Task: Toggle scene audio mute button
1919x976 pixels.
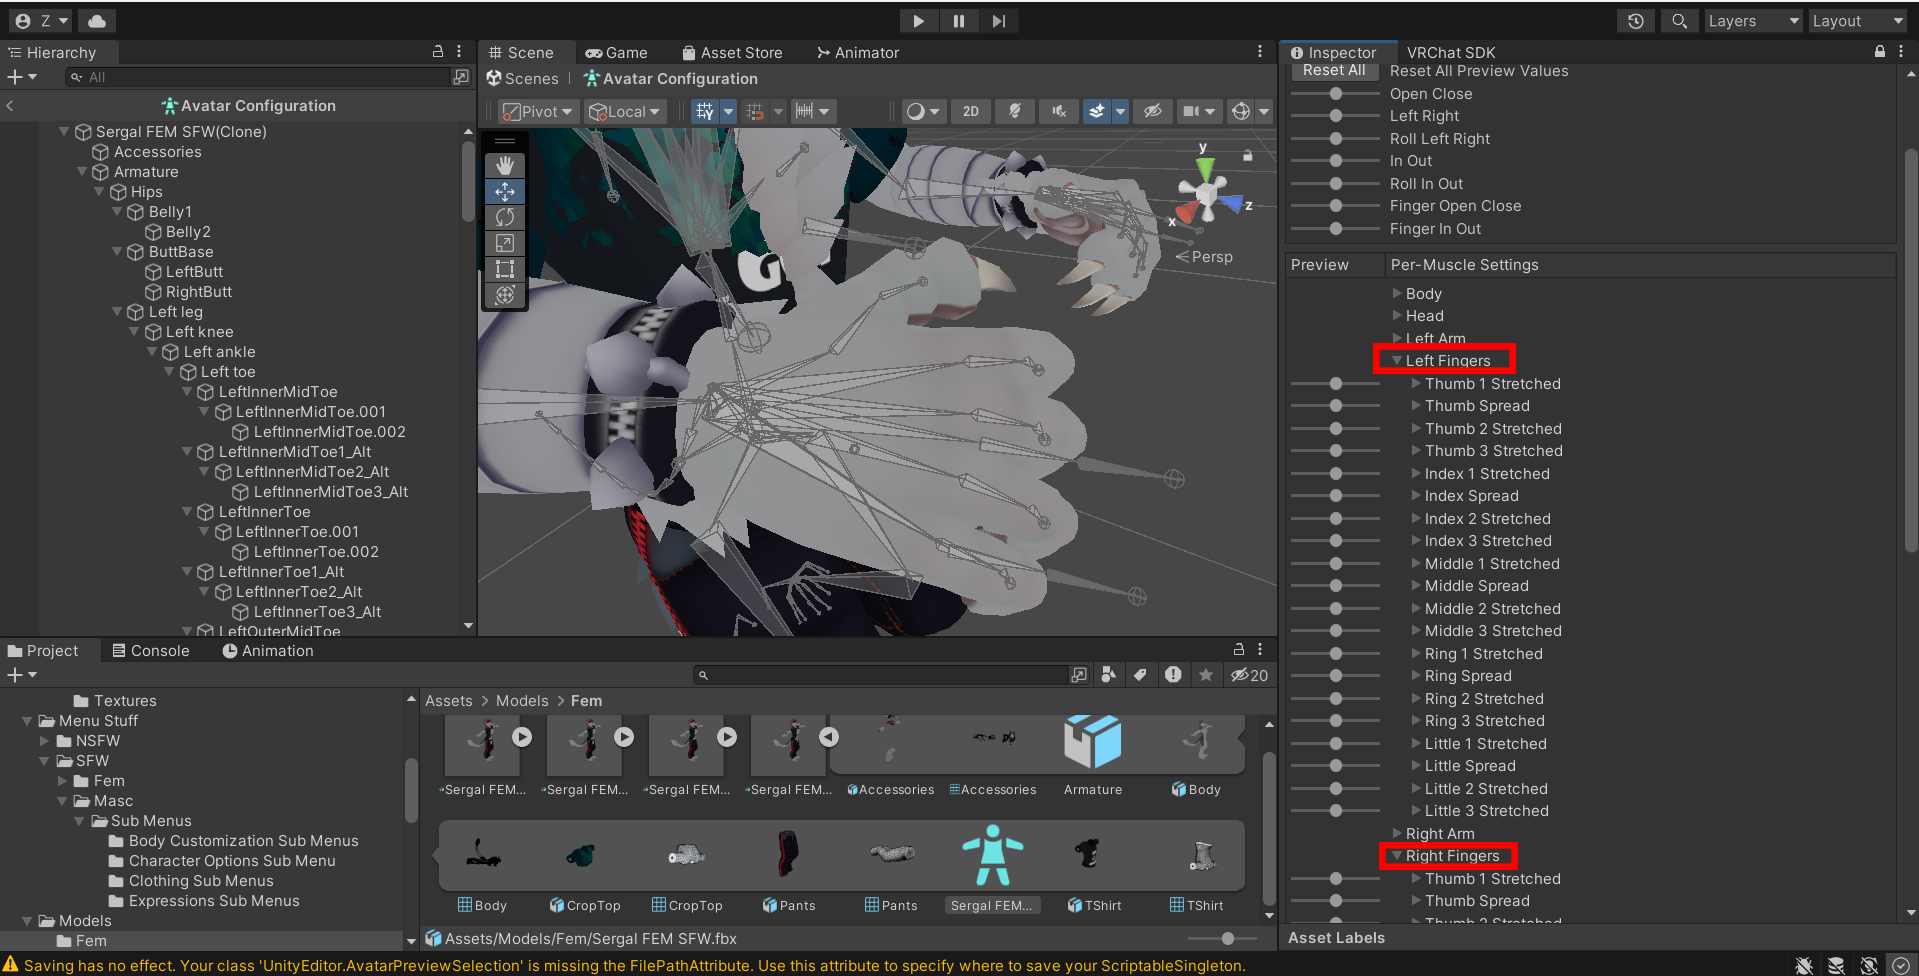Action: [x=1059, y=111]
